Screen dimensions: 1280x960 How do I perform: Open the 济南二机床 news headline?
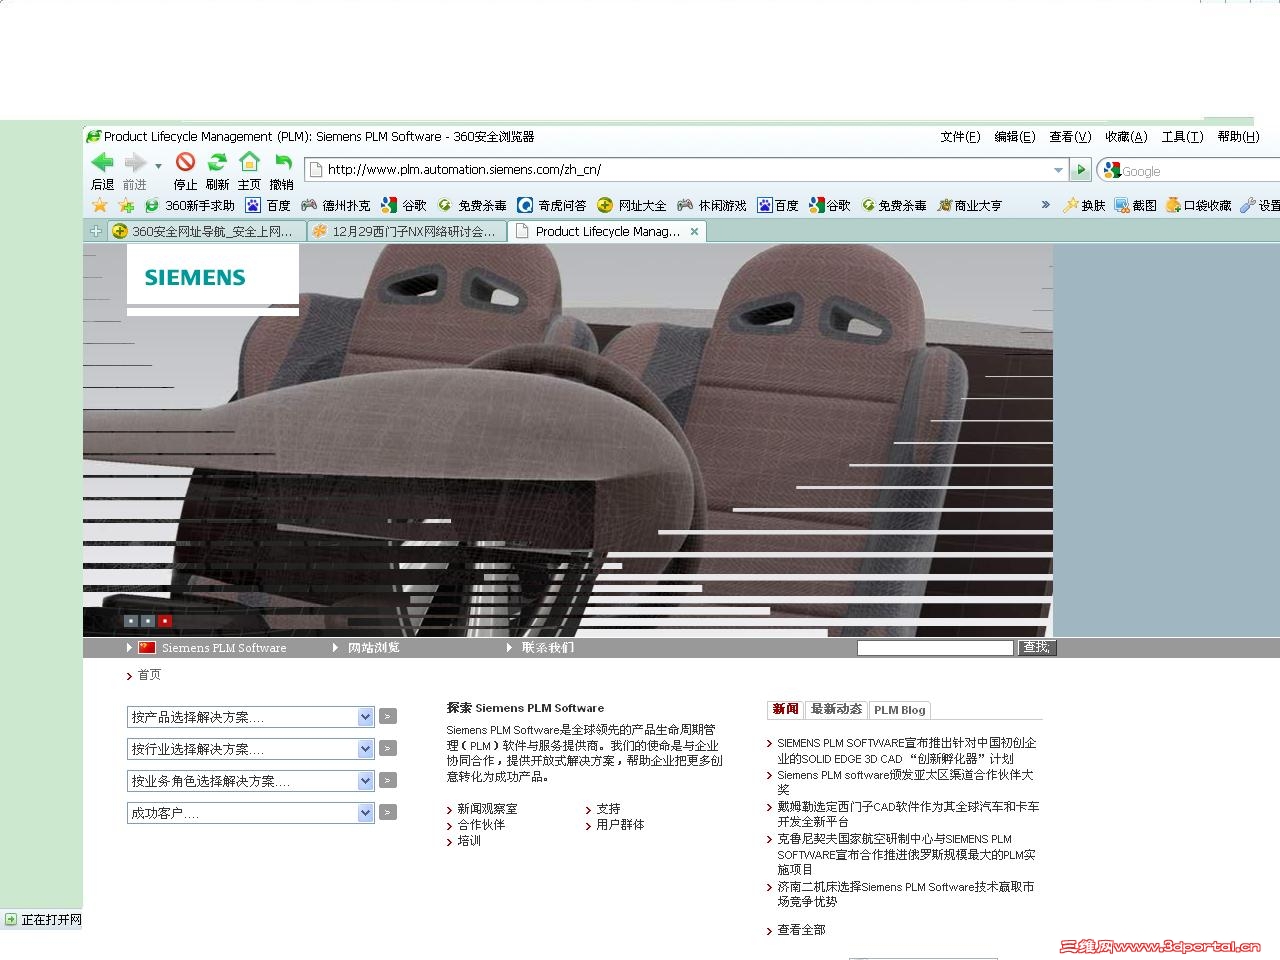(x=906, y=894)
